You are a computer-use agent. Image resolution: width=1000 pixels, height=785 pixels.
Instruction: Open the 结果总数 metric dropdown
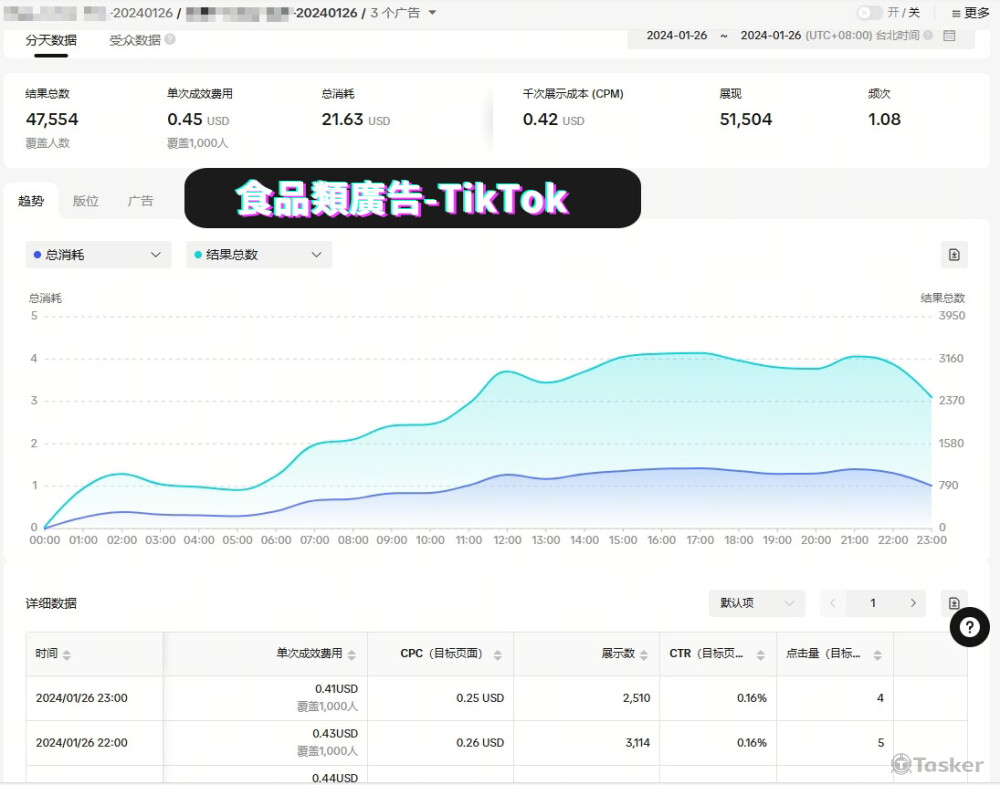(259, 254)
